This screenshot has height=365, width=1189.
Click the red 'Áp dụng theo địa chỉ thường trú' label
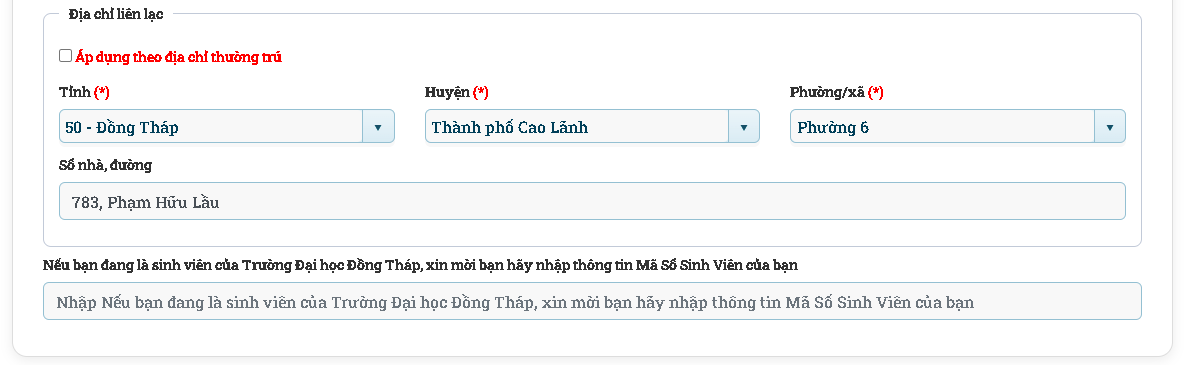(x=179, y=57)
